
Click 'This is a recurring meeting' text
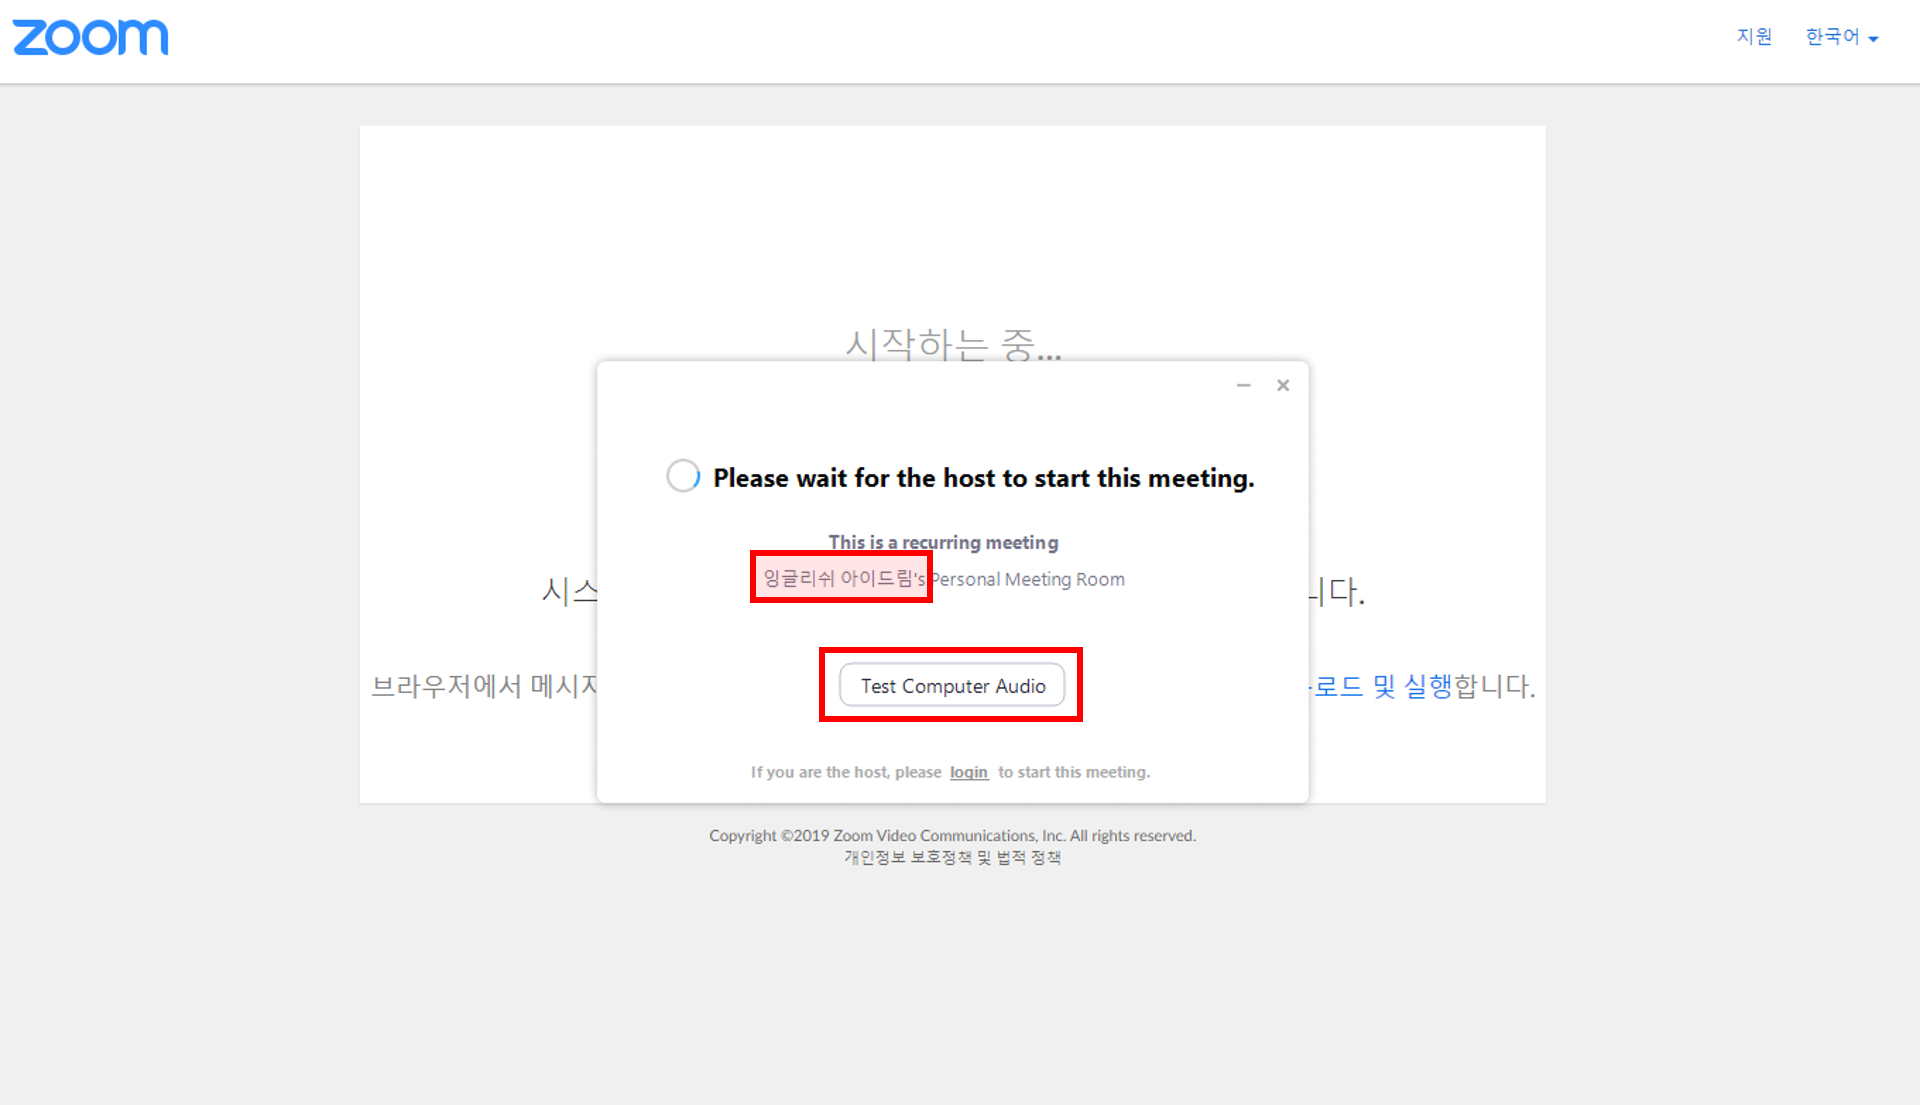point(943,542)
